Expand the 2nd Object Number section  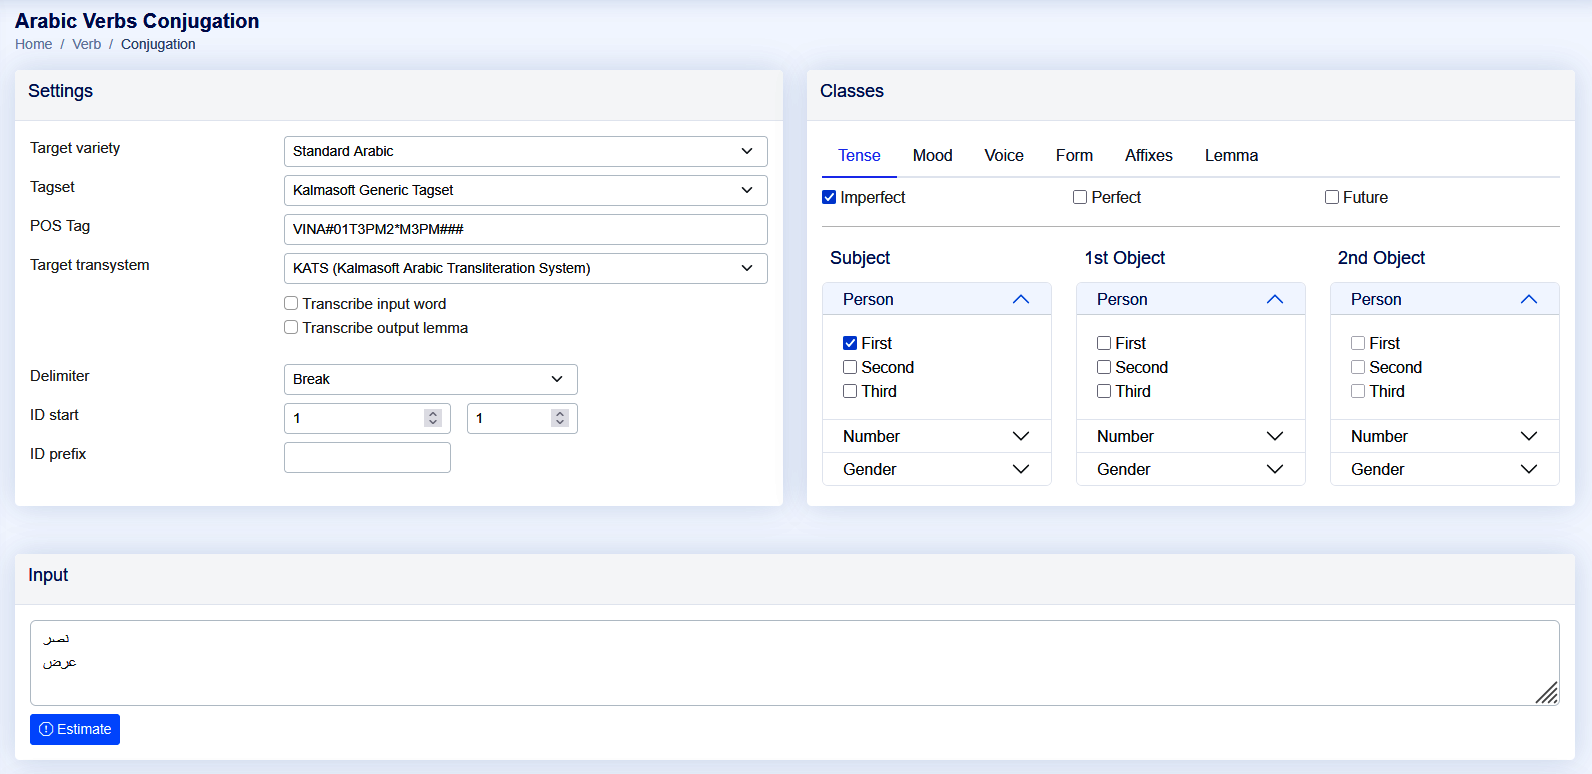pyautogui.click(x=1444, y=436)
